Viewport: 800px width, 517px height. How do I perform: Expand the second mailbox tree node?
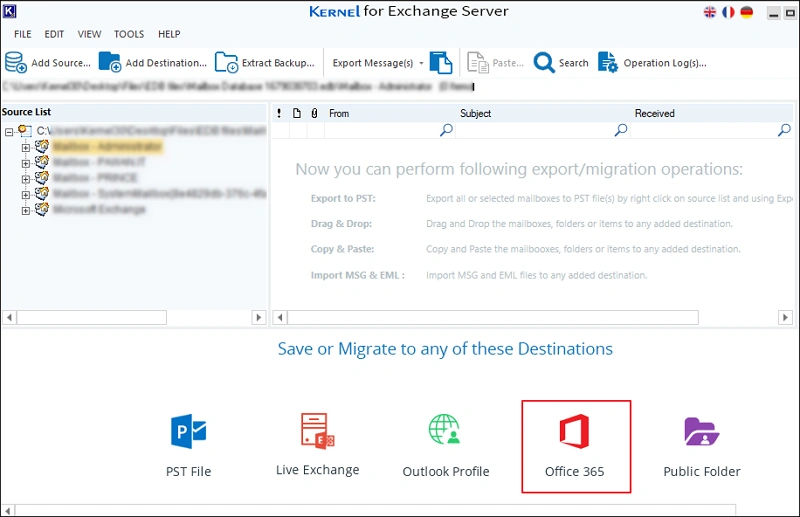pyautogui.click(x=26, y=164)
